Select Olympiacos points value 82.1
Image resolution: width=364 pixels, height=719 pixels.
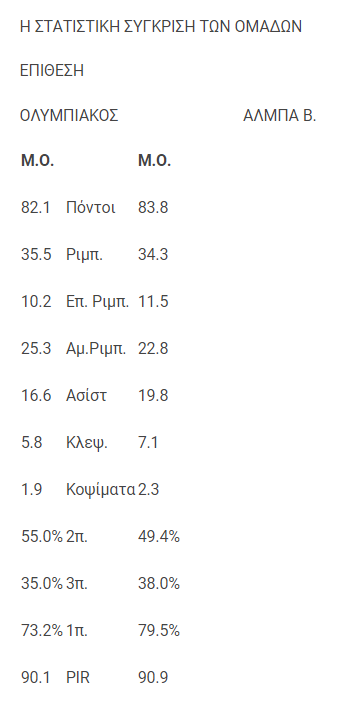pyautogui.click(x=36, y=207)
